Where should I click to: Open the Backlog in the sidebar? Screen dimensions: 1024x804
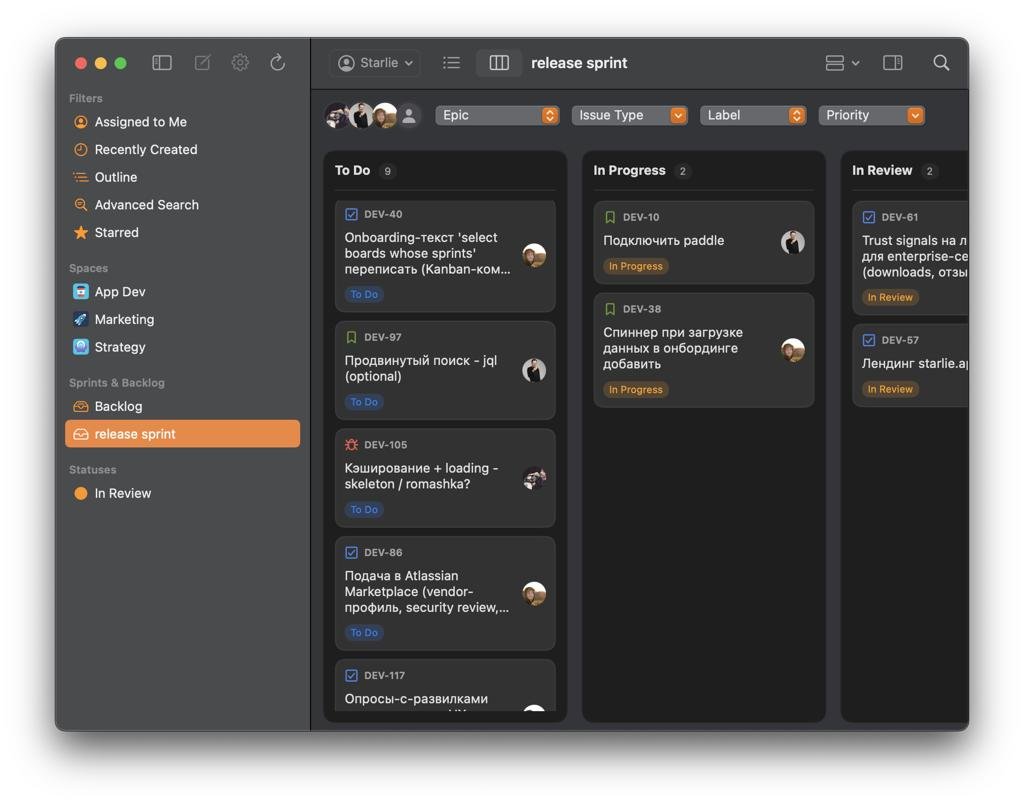182,406
